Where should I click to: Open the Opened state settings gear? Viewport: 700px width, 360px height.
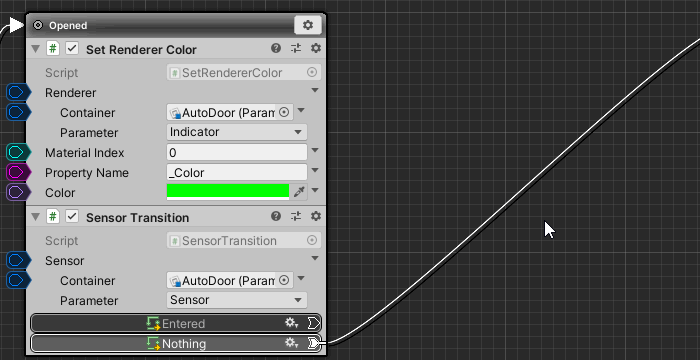click(x=308, y=25)
